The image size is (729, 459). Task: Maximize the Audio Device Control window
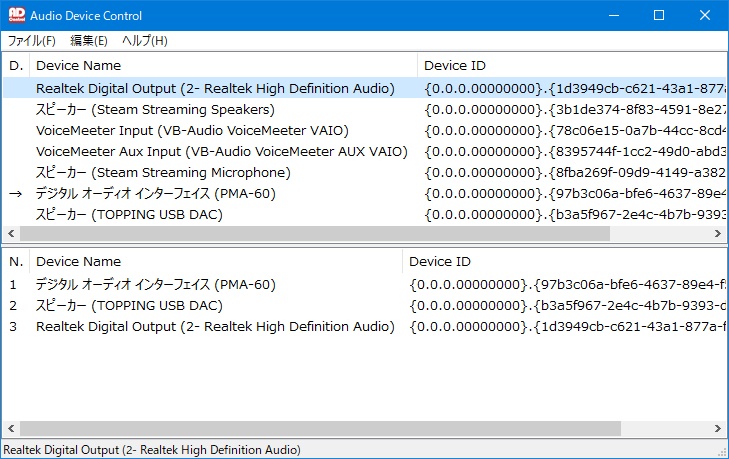(659, 15)
